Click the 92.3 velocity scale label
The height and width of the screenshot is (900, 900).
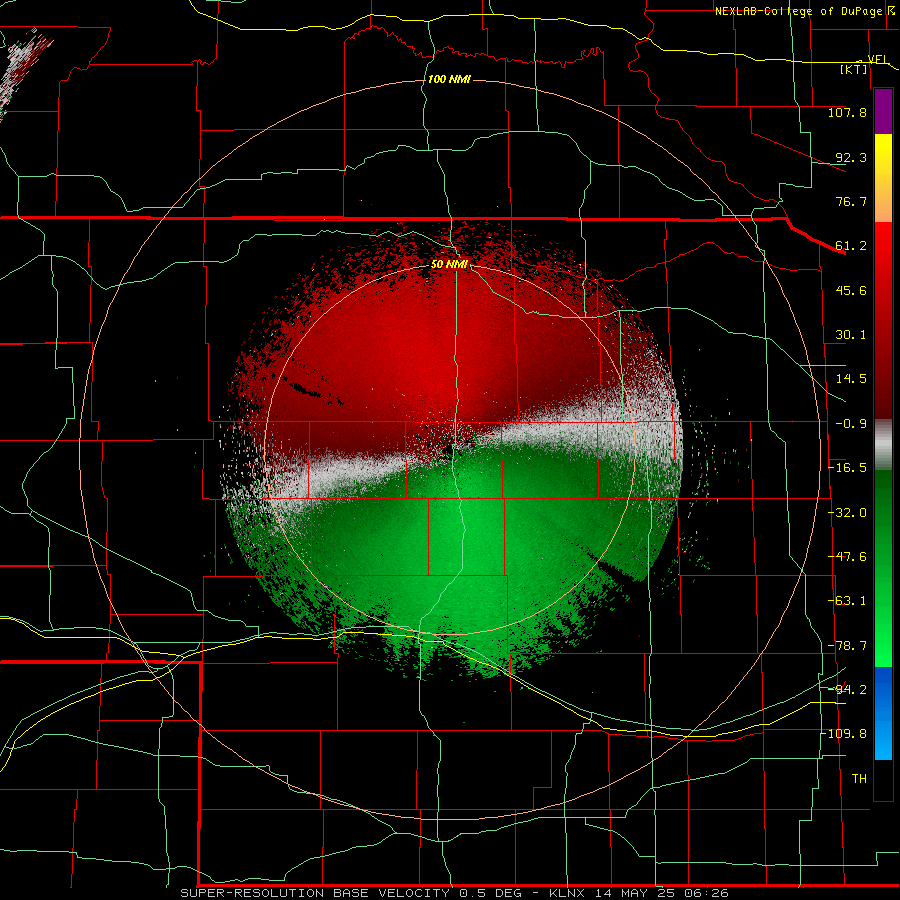tap(851, 157)
